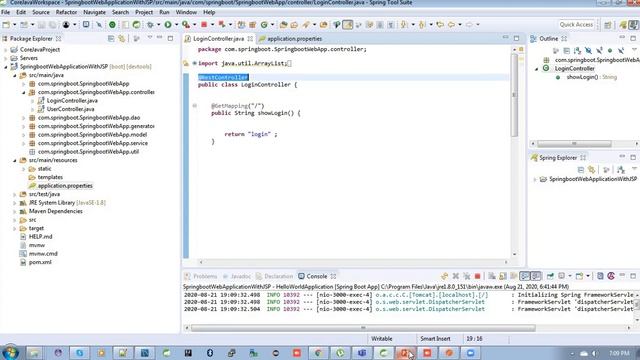Open the Windows Start button

[x=10, y=352]
